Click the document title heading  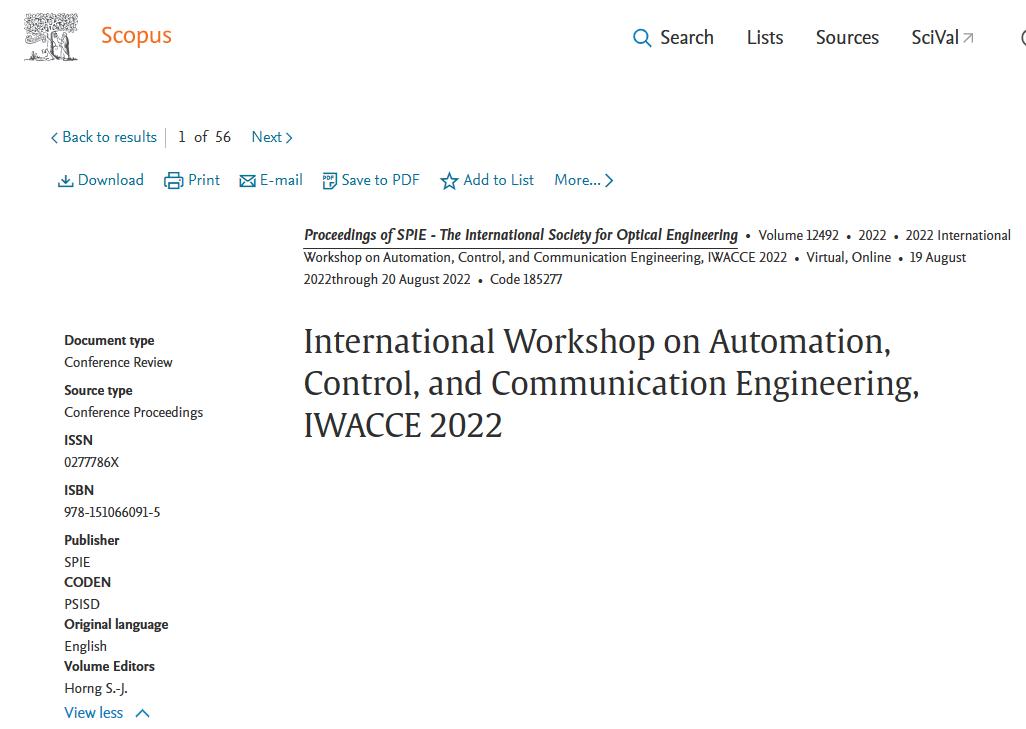[x=610, y=383]
